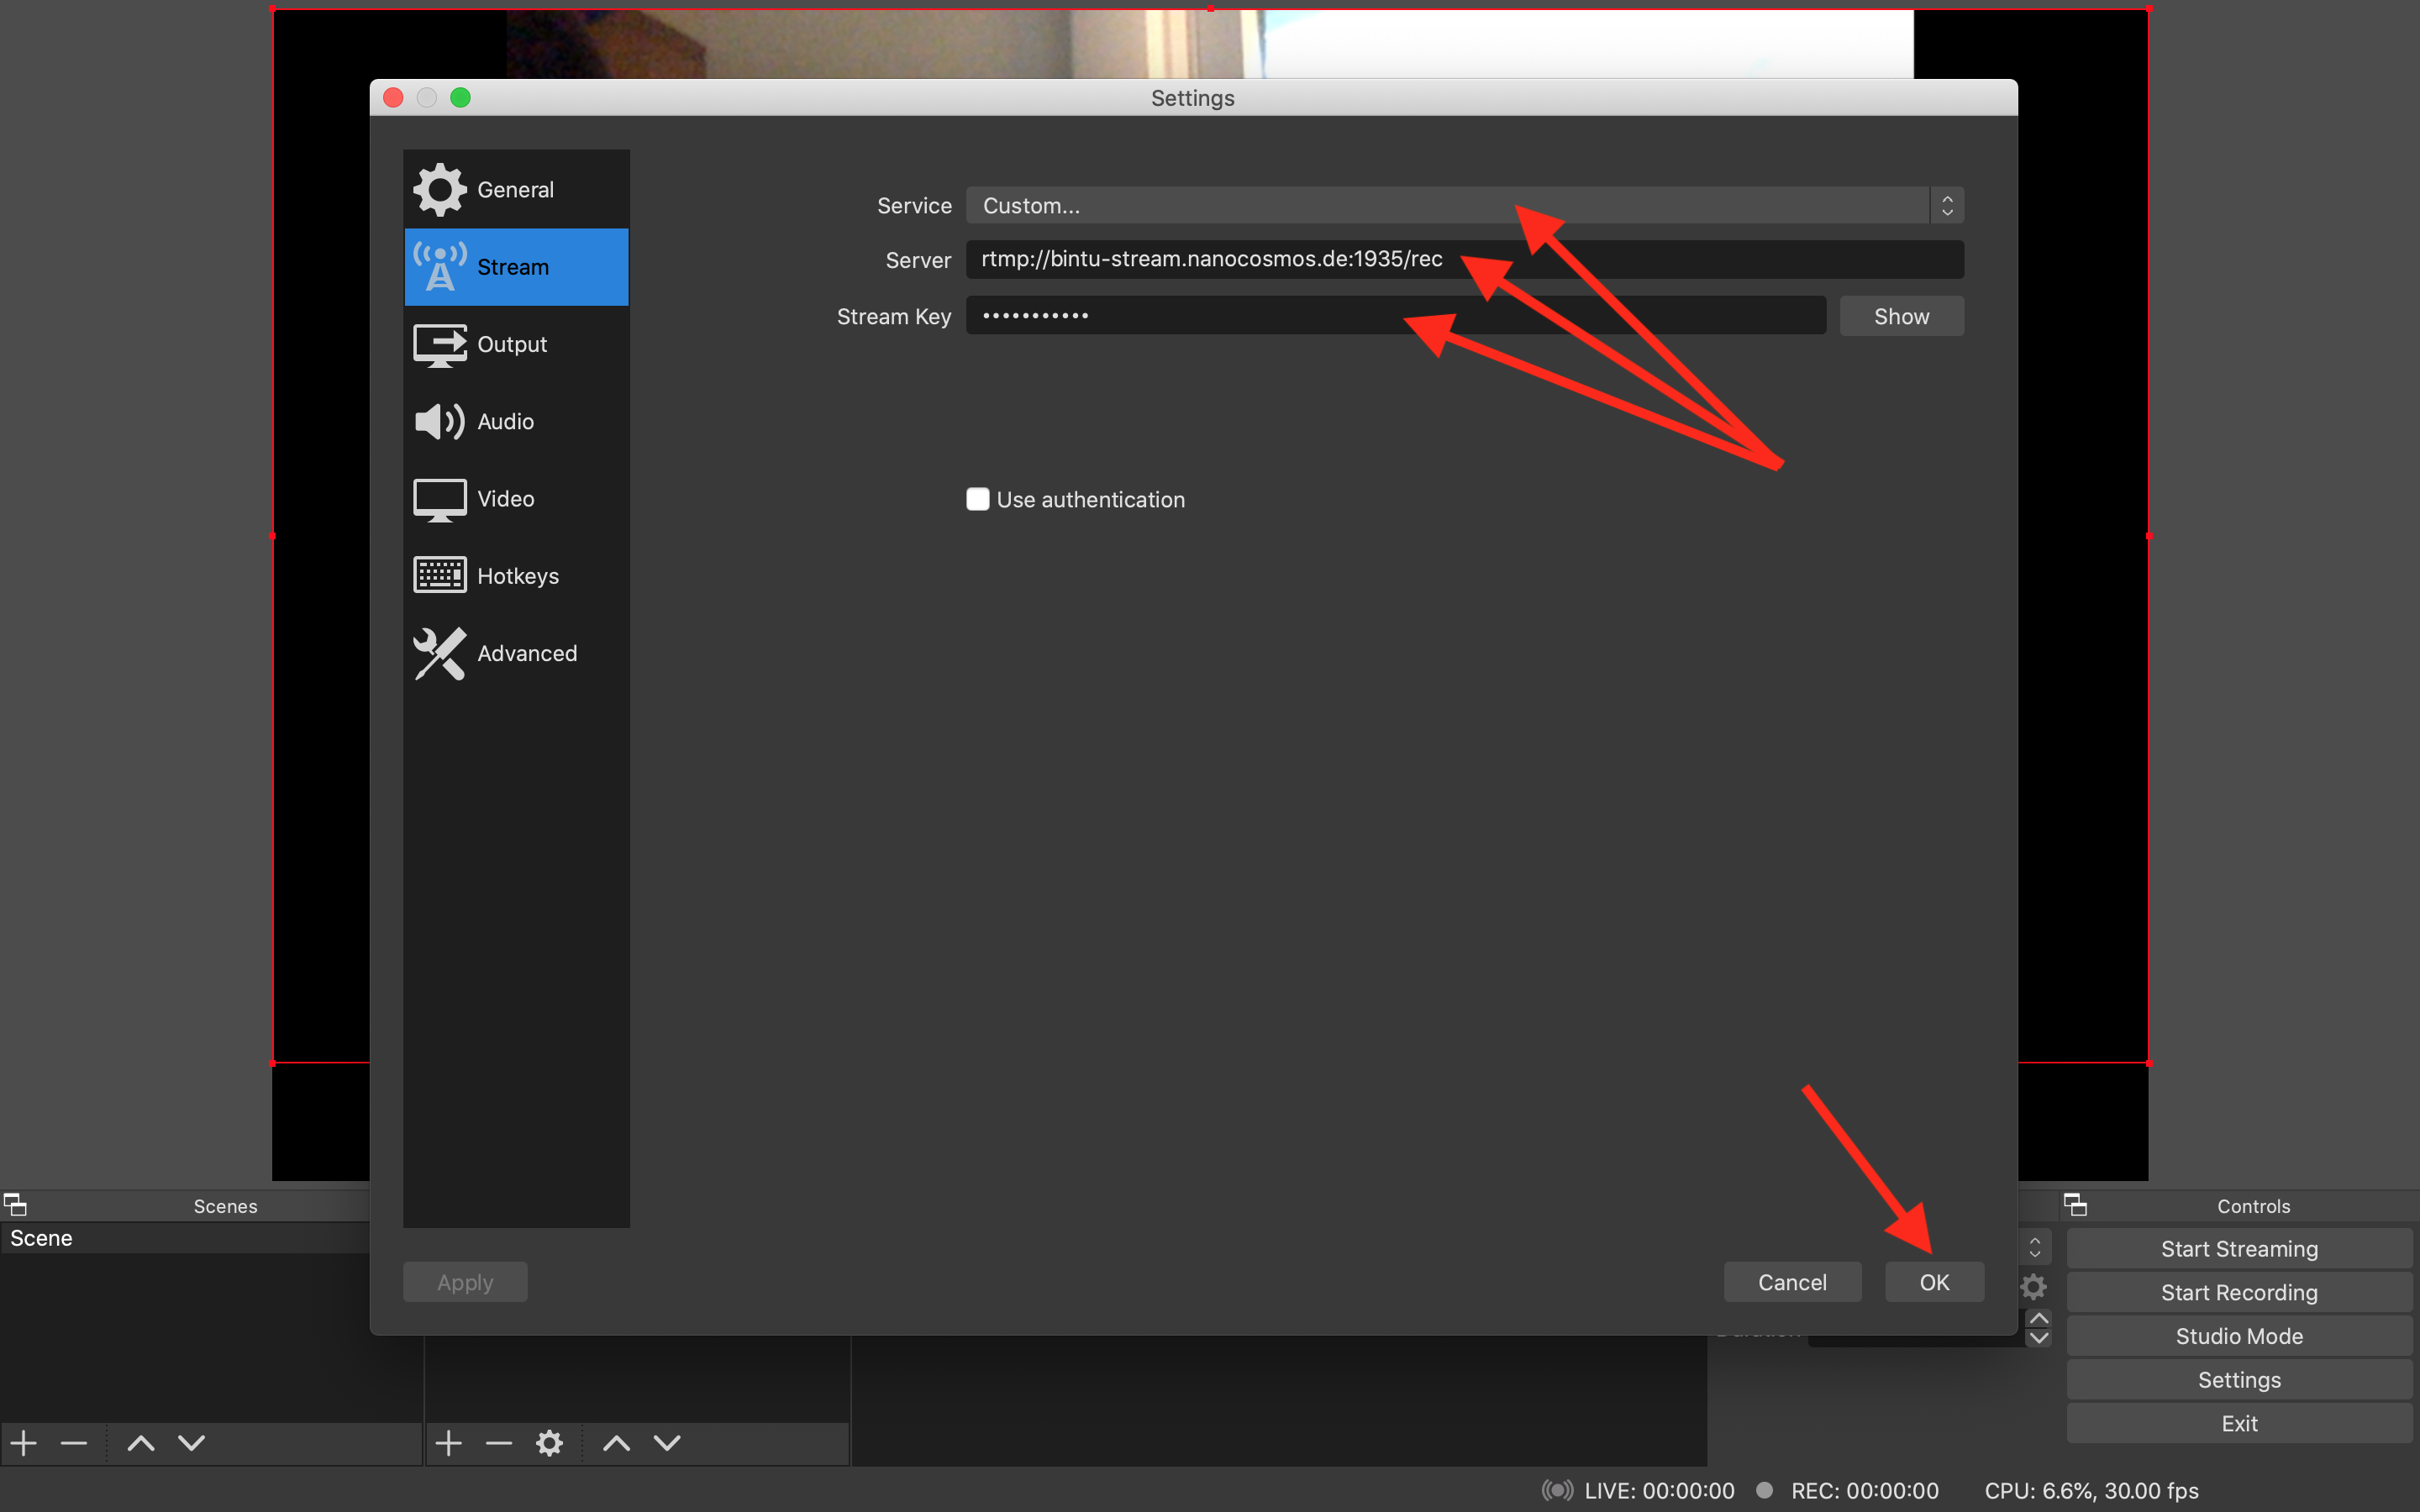Open Video settings with monitor icon
Viewport: 2420px width, 1512px height.
point(516,498)
